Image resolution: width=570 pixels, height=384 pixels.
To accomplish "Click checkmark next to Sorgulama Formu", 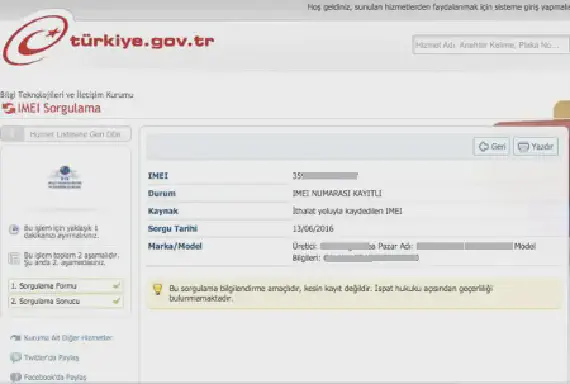I will pos(116,286).
